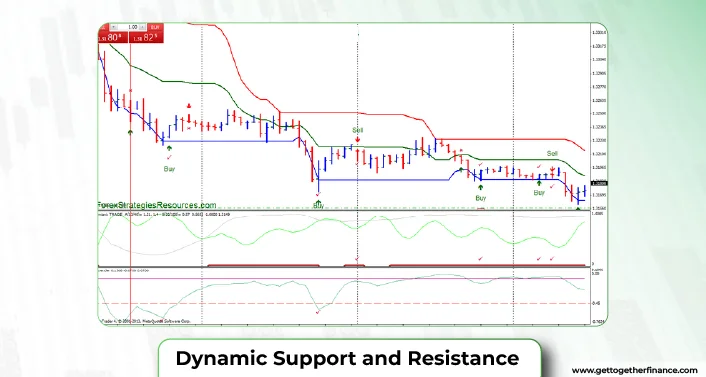Click the purple level line in bottom indicator window
Image resolution: width=706 pixels, height=377 pixels.
pos(344,278)
